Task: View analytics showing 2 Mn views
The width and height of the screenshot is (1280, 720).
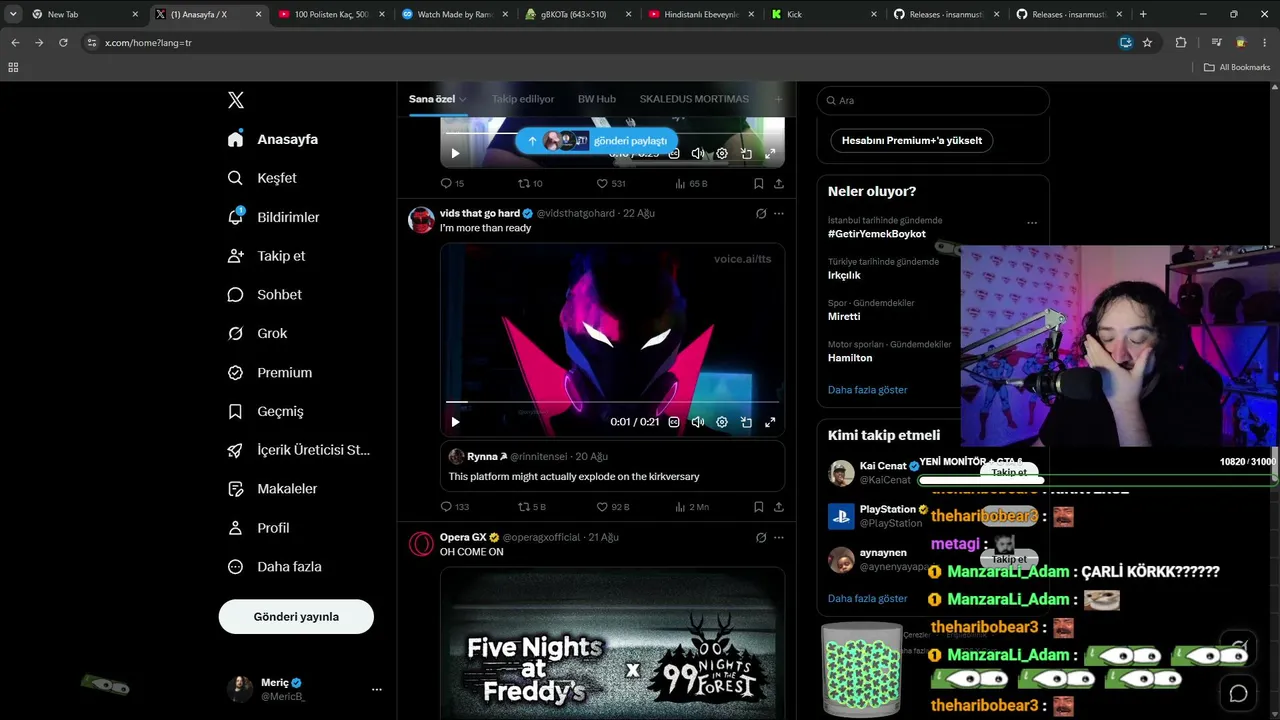Action: tap(691, 507)
